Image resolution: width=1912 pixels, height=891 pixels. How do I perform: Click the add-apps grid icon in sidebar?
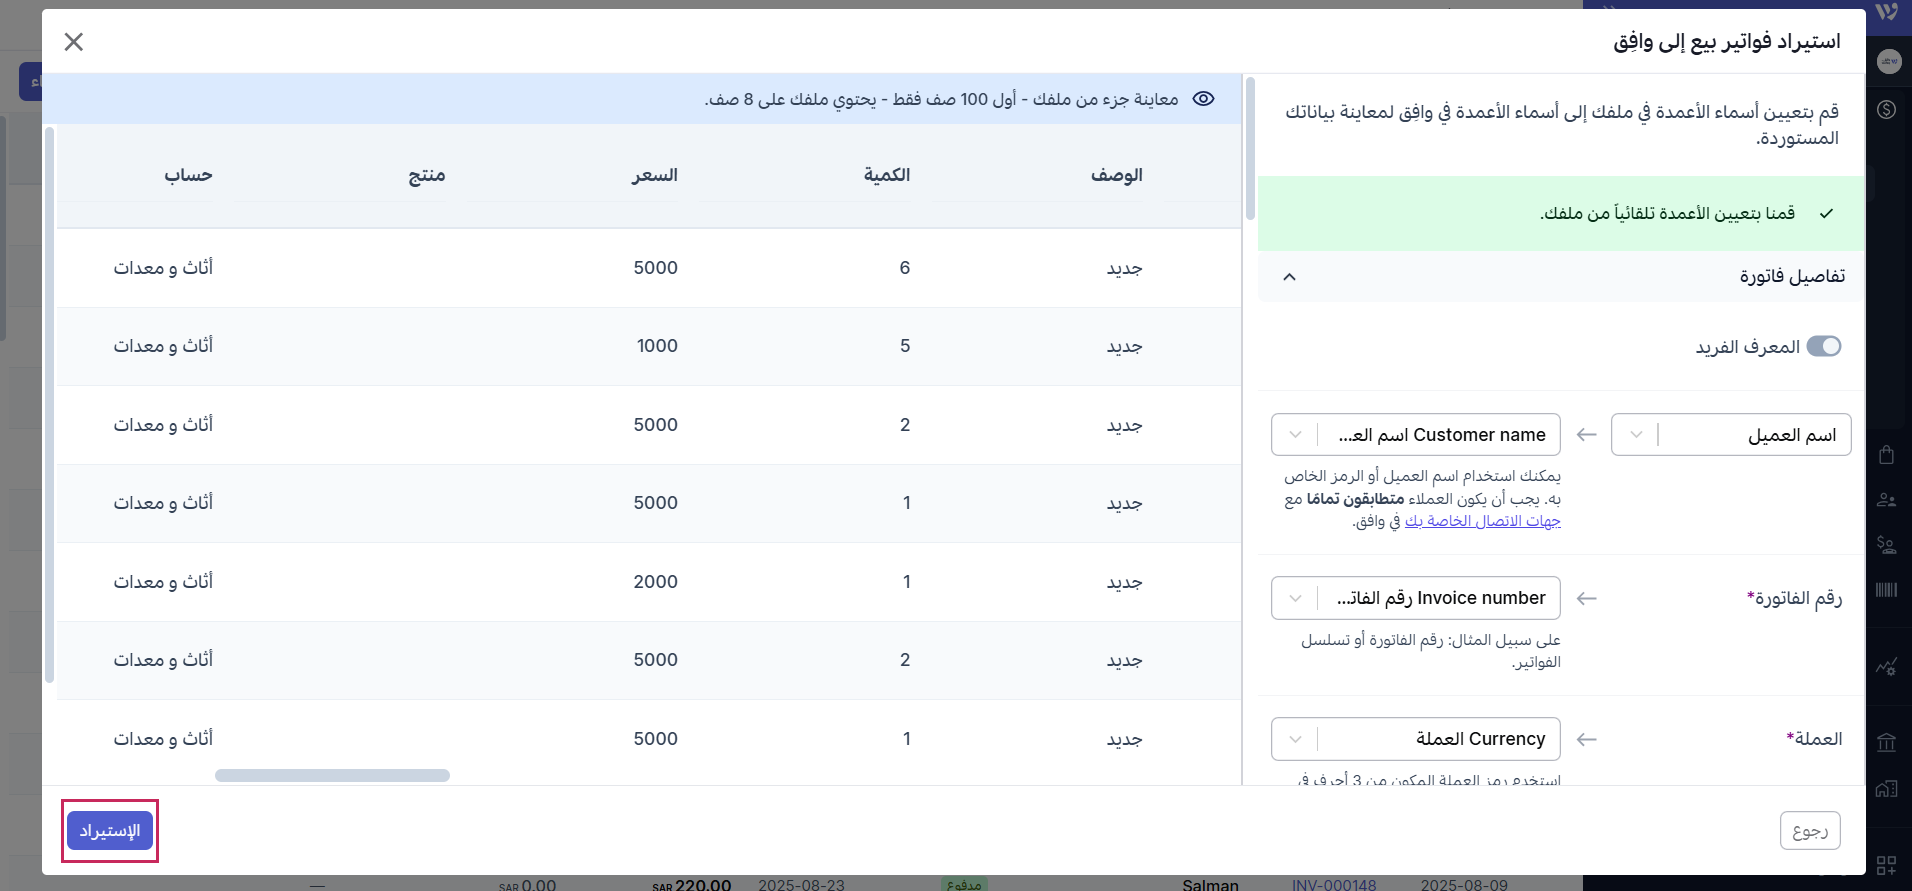tap(1886, 865)
